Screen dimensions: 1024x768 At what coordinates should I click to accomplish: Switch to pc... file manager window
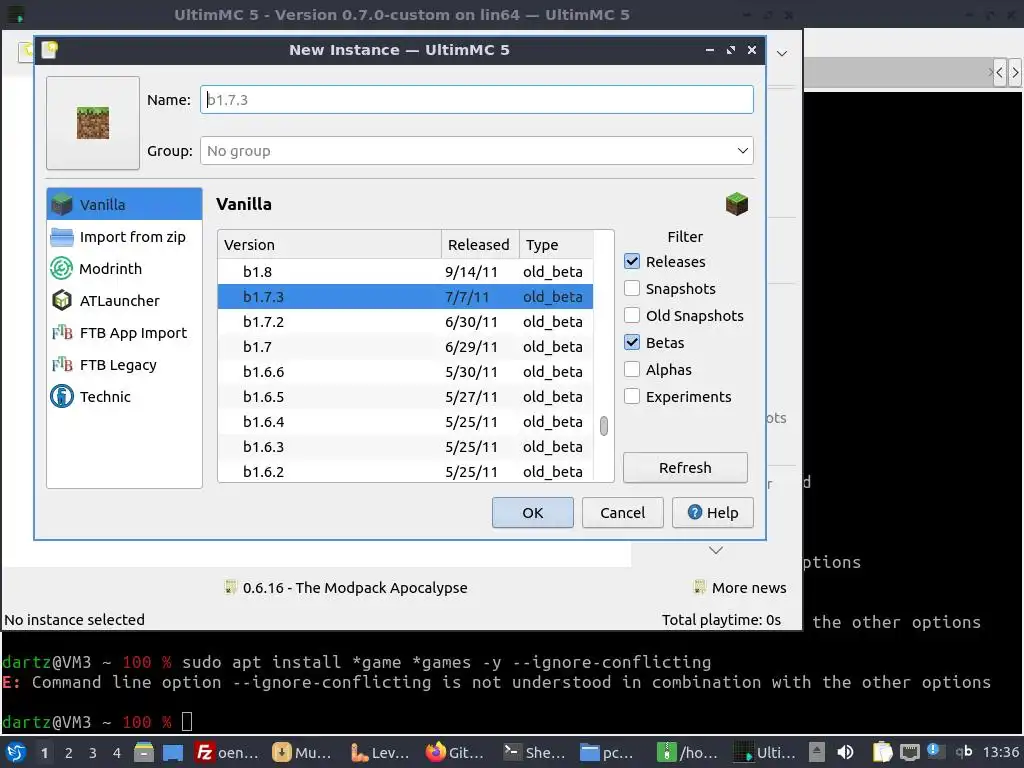click(607, 752)
